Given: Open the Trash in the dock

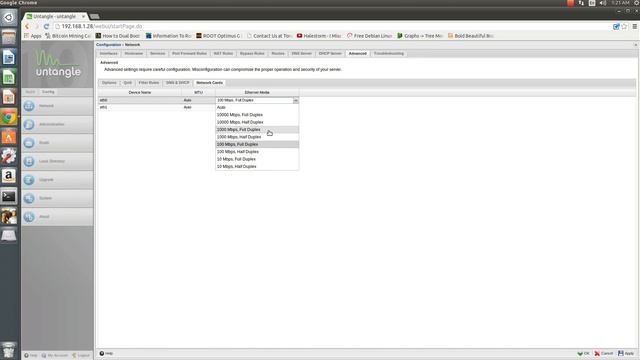Looking at the screenshot, I should point(9,350).
